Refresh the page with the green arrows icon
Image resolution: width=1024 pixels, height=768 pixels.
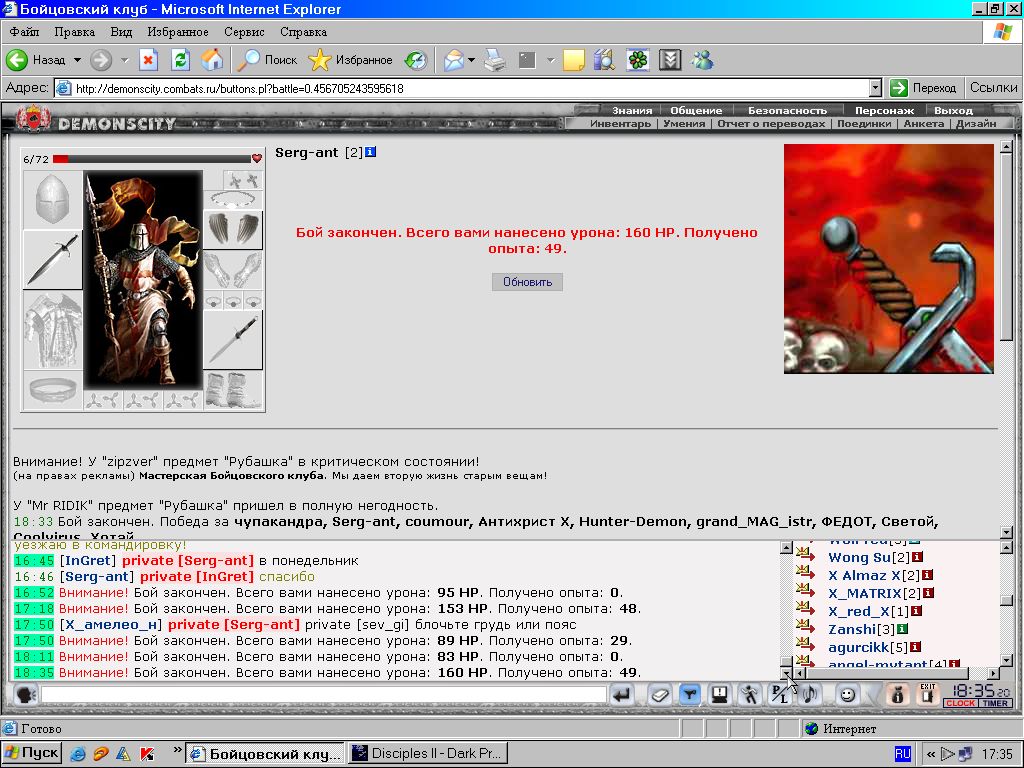pyautogui.click(x=180, y=60)
